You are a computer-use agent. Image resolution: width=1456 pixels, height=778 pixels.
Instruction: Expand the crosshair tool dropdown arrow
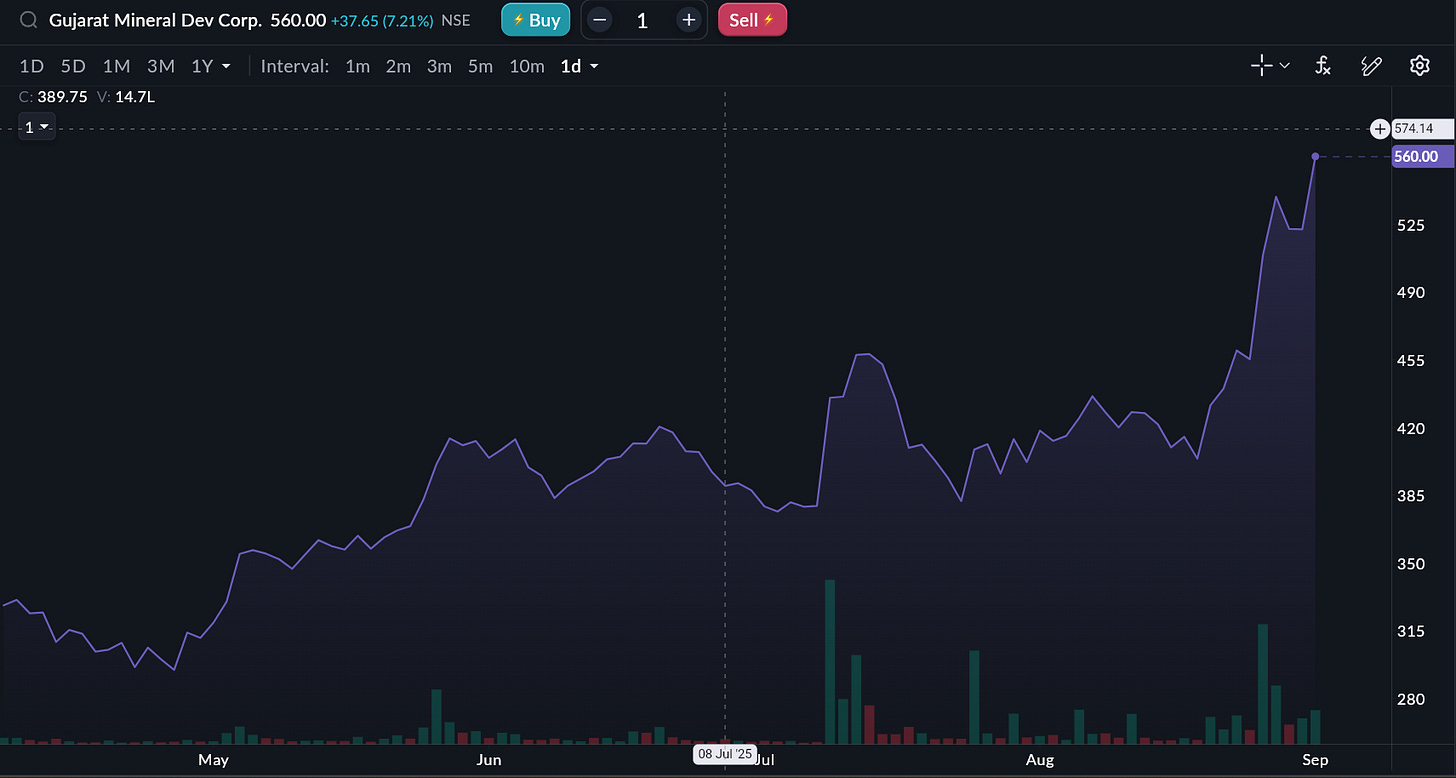point(1284,66)
